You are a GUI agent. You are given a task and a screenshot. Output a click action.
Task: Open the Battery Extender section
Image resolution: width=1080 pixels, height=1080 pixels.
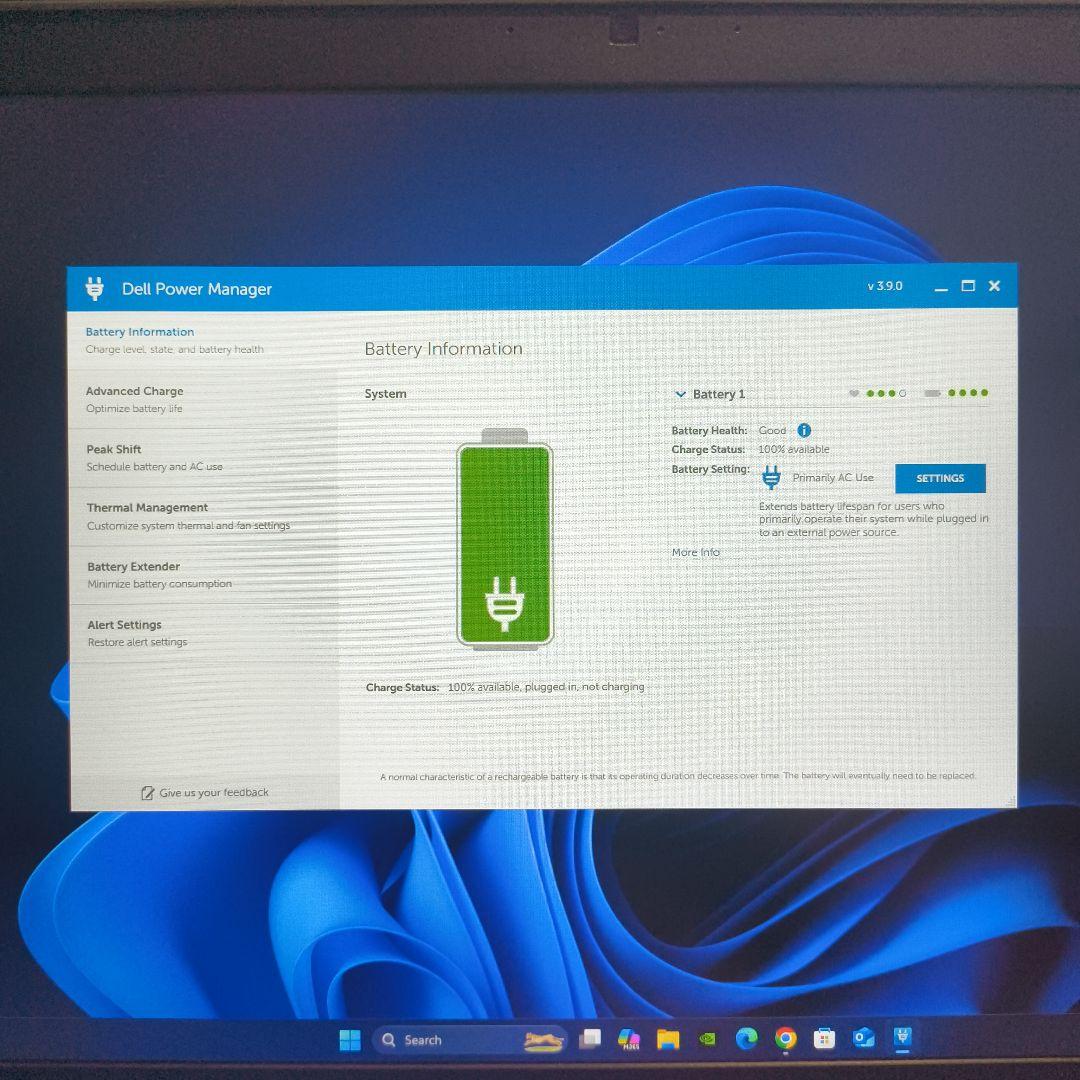click(133, 566)
